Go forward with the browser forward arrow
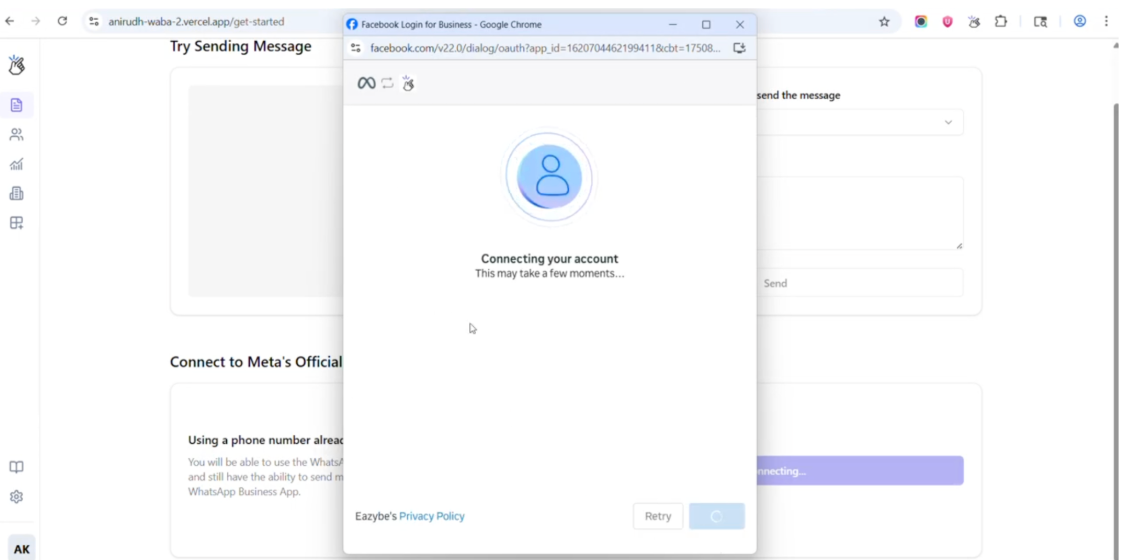This screenshot has height=560, width=1124. pos(36,22)
